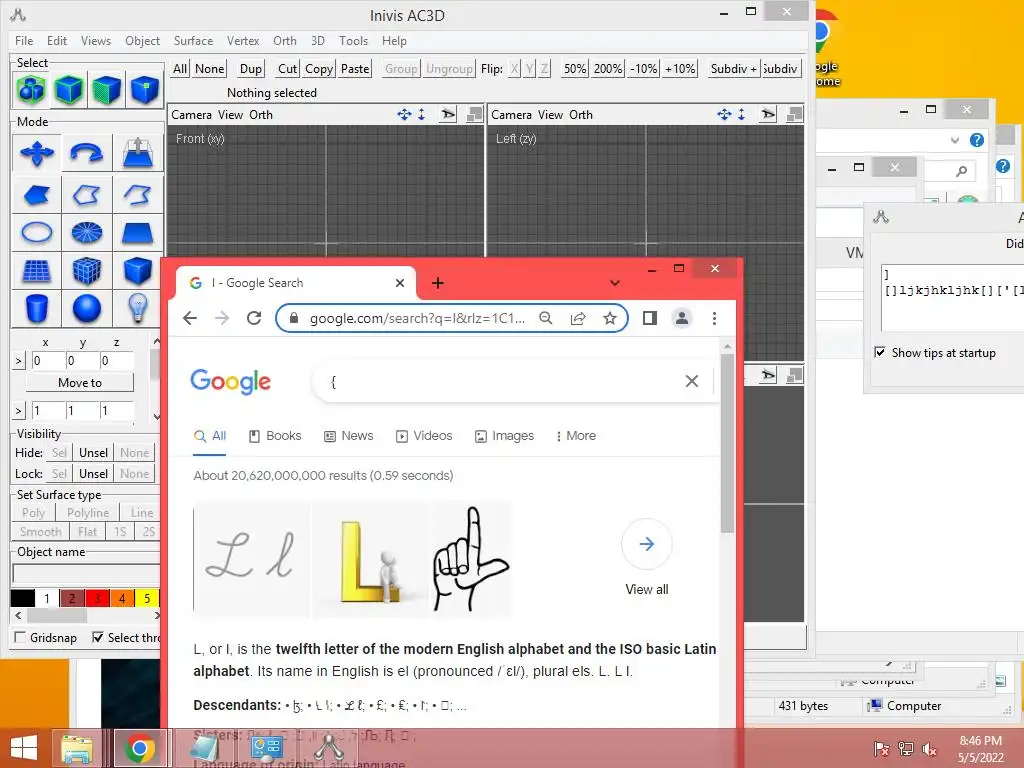Pick the black palette swatch
The image size is (1024, 768).
pos(23,598)
